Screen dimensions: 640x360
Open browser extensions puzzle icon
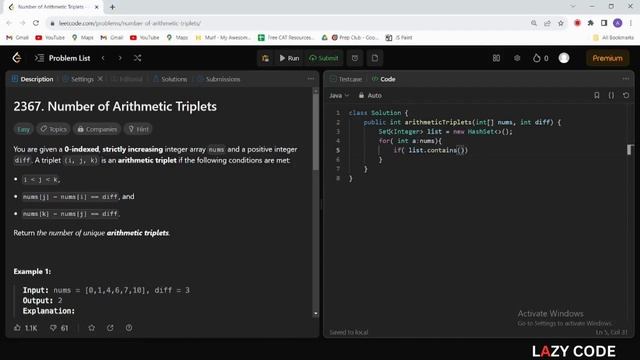591,23
